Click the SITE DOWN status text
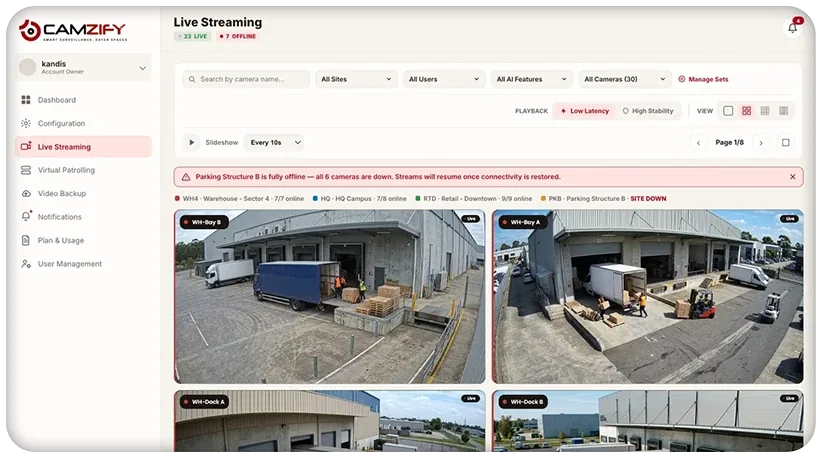Viewport: 821px width, 462px height. click(x=648, y=199)
